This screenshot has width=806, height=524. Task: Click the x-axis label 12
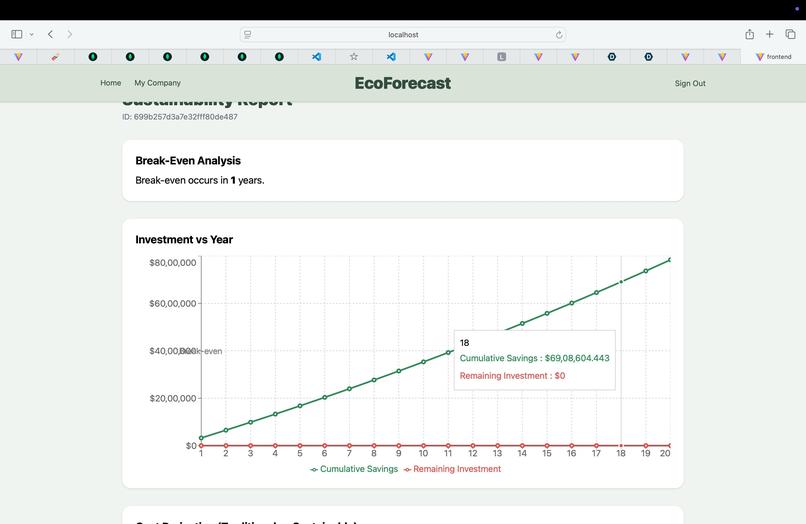tap(473, 453)
